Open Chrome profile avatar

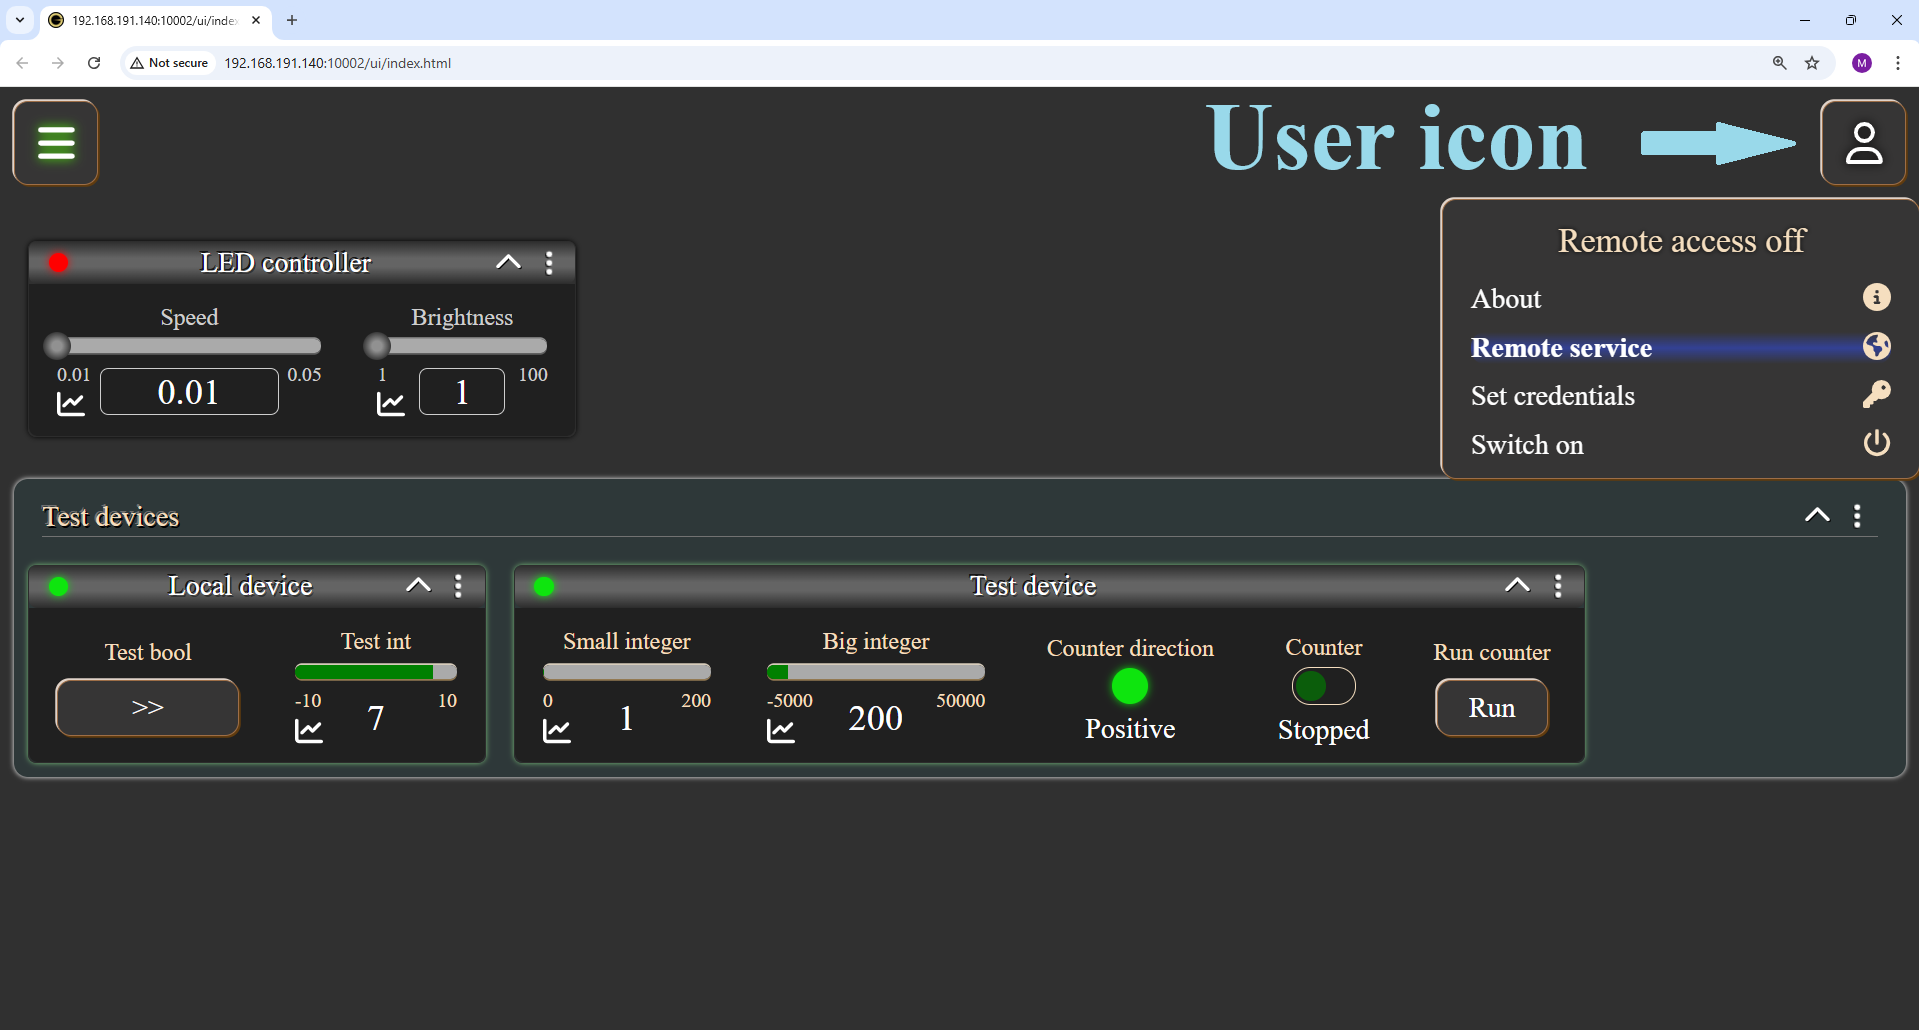coord(1862,63)
